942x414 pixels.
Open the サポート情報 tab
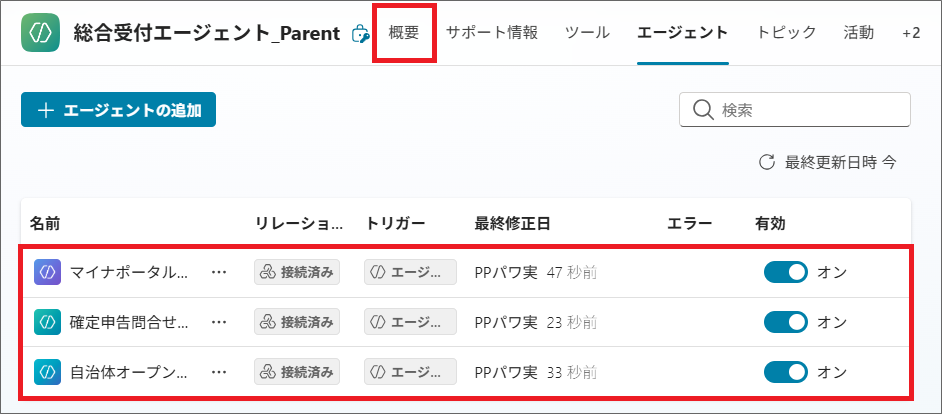coord(492,32)
